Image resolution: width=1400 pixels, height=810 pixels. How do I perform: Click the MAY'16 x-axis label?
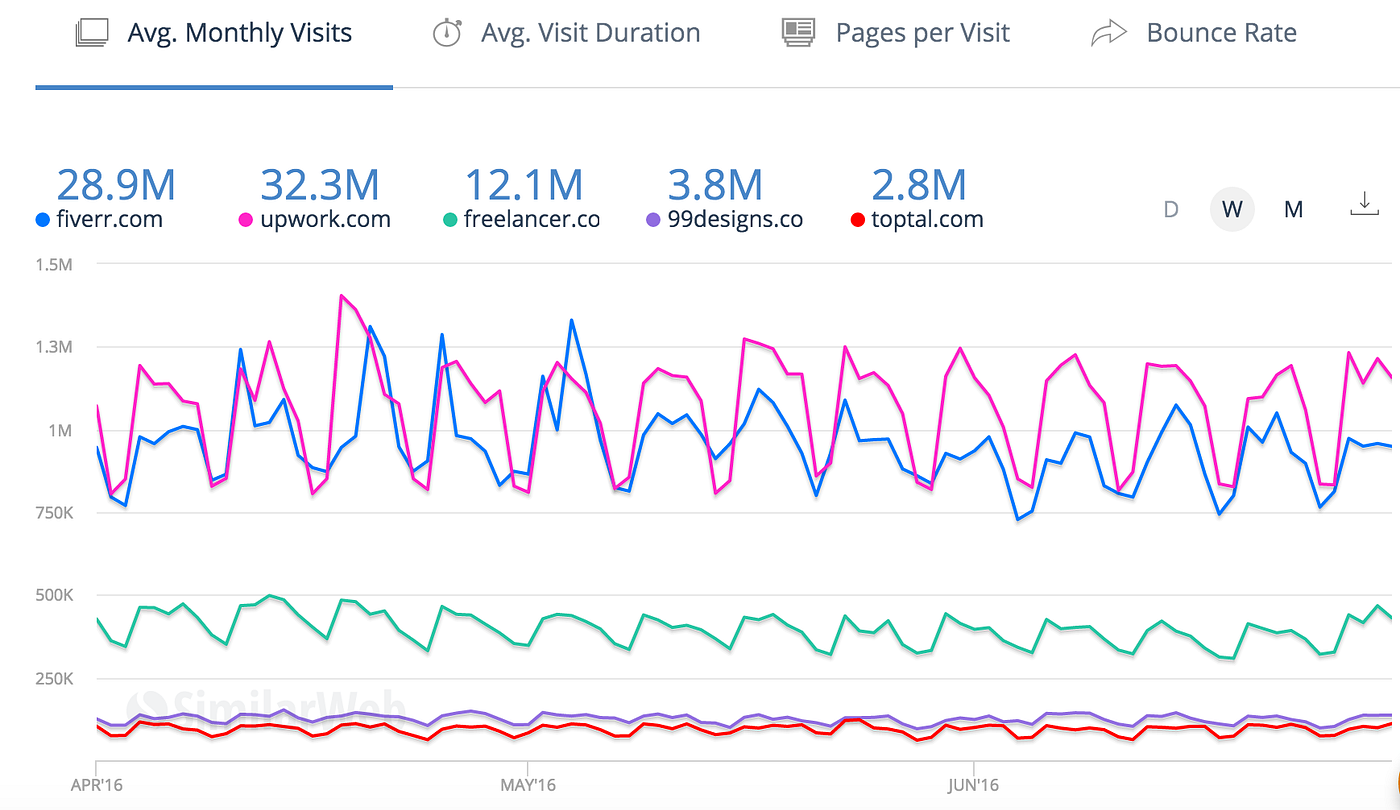[x=527, y=784]
